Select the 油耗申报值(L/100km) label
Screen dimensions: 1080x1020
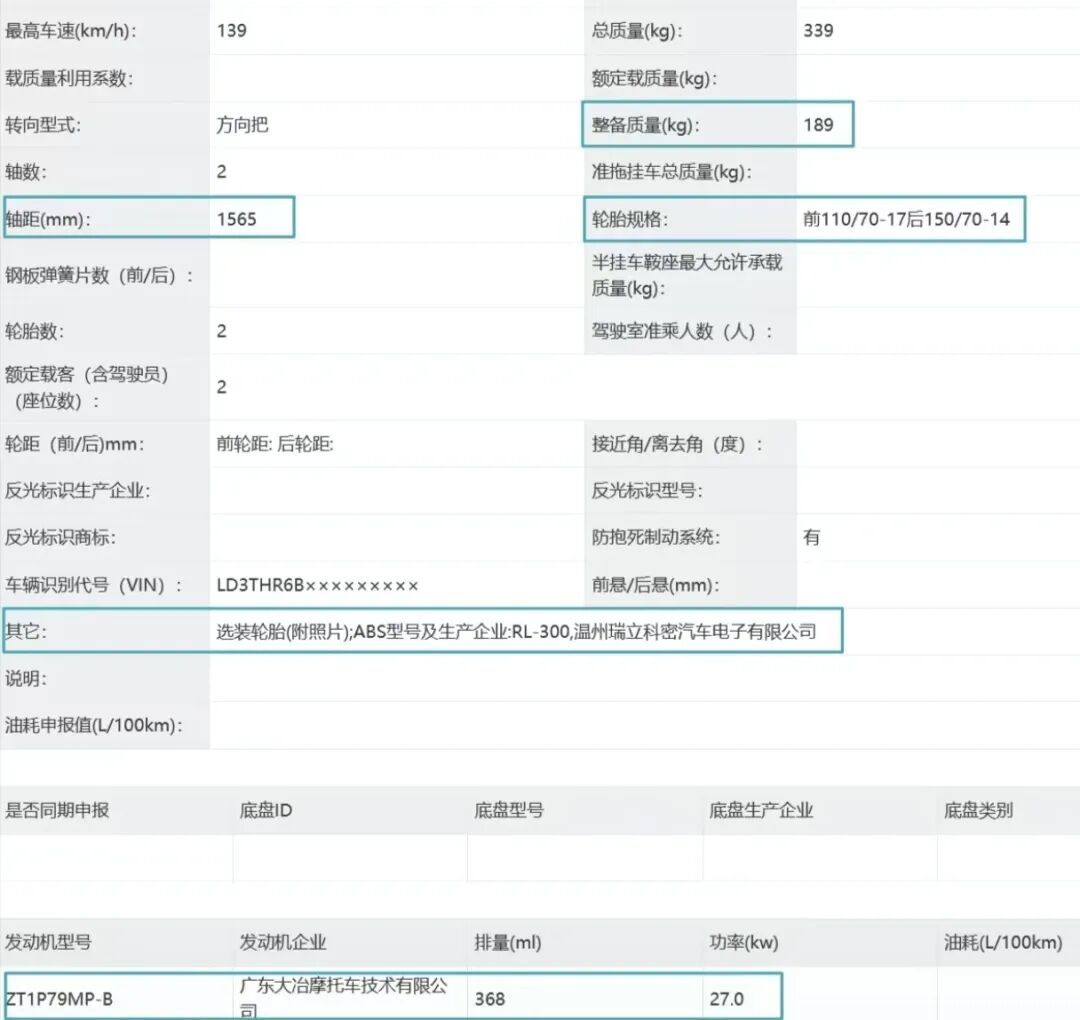pyautogui.click(x=94, y=726)
